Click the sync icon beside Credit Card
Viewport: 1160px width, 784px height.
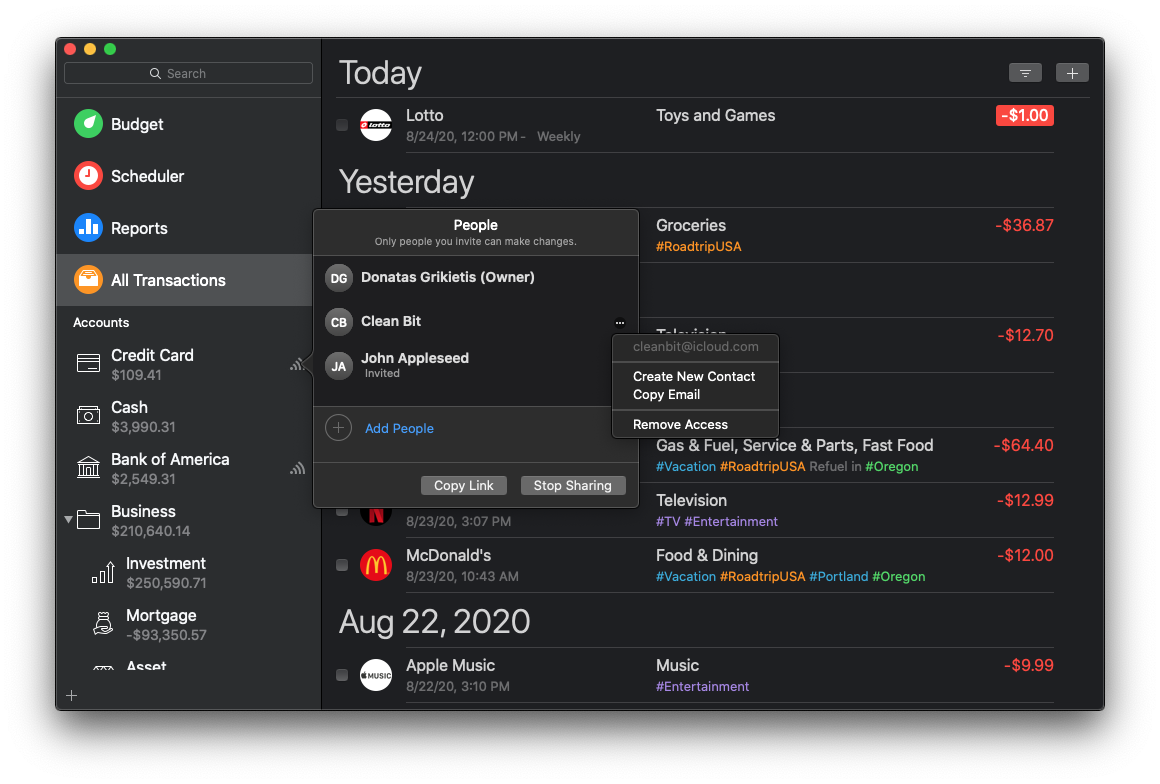tap(298, 365)
